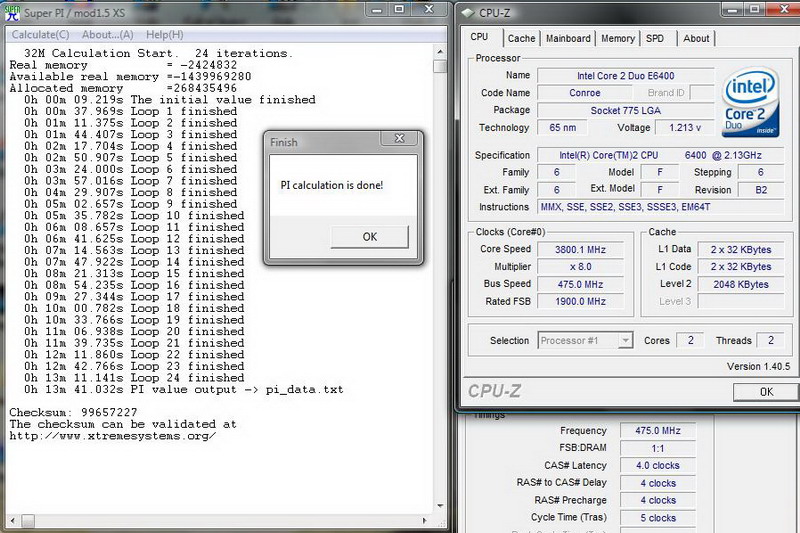
Task: Minimize the CPU-Z window
Action: pos(733,10)
